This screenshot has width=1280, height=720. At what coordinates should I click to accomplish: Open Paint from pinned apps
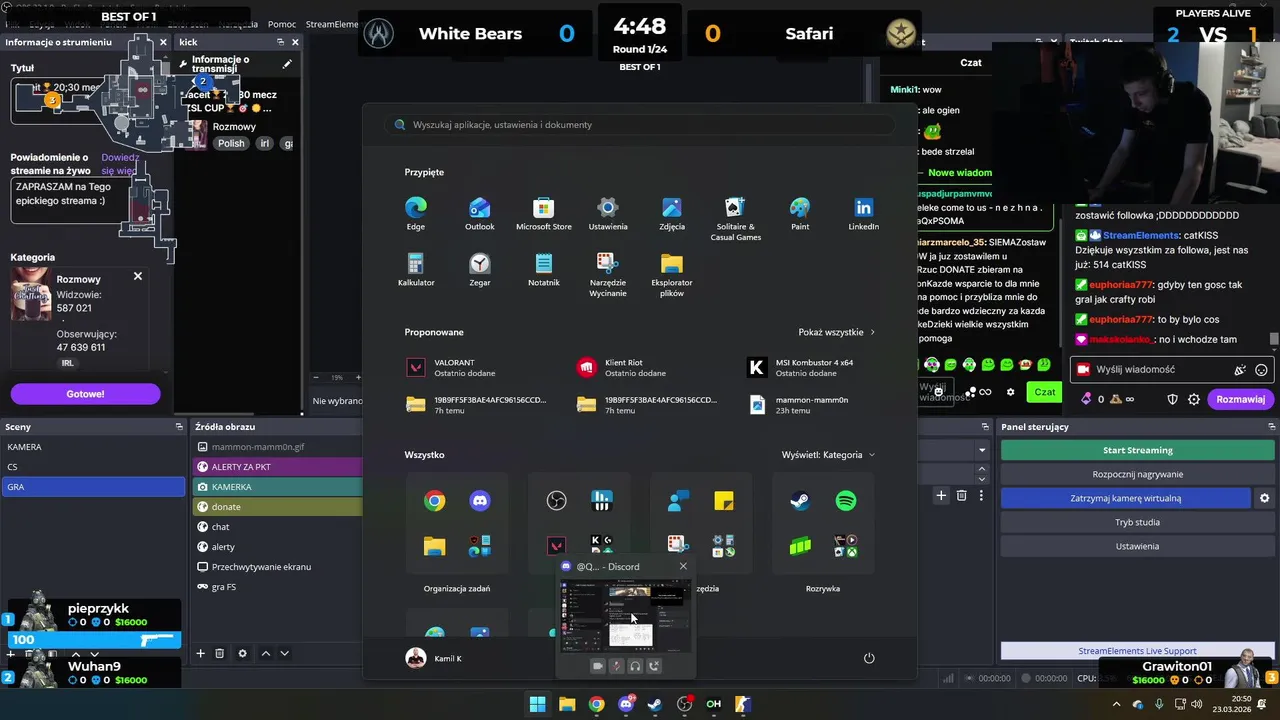click(800, 214)
